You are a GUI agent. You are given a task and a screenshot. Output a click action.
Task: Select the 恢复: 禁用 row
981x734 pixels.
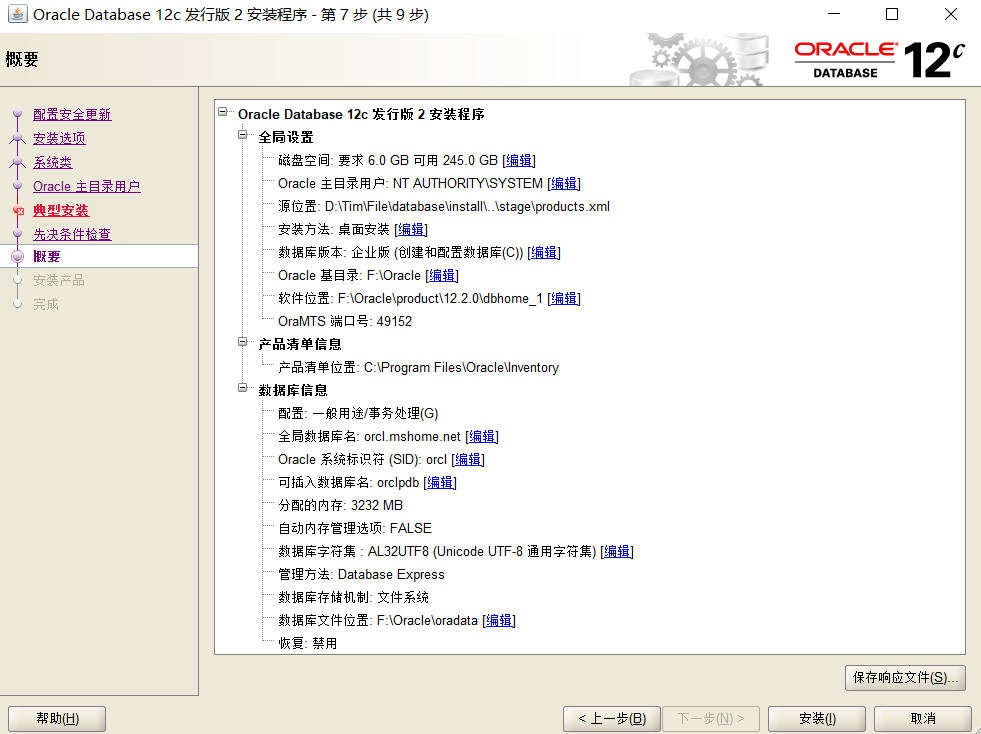point(307,643)
